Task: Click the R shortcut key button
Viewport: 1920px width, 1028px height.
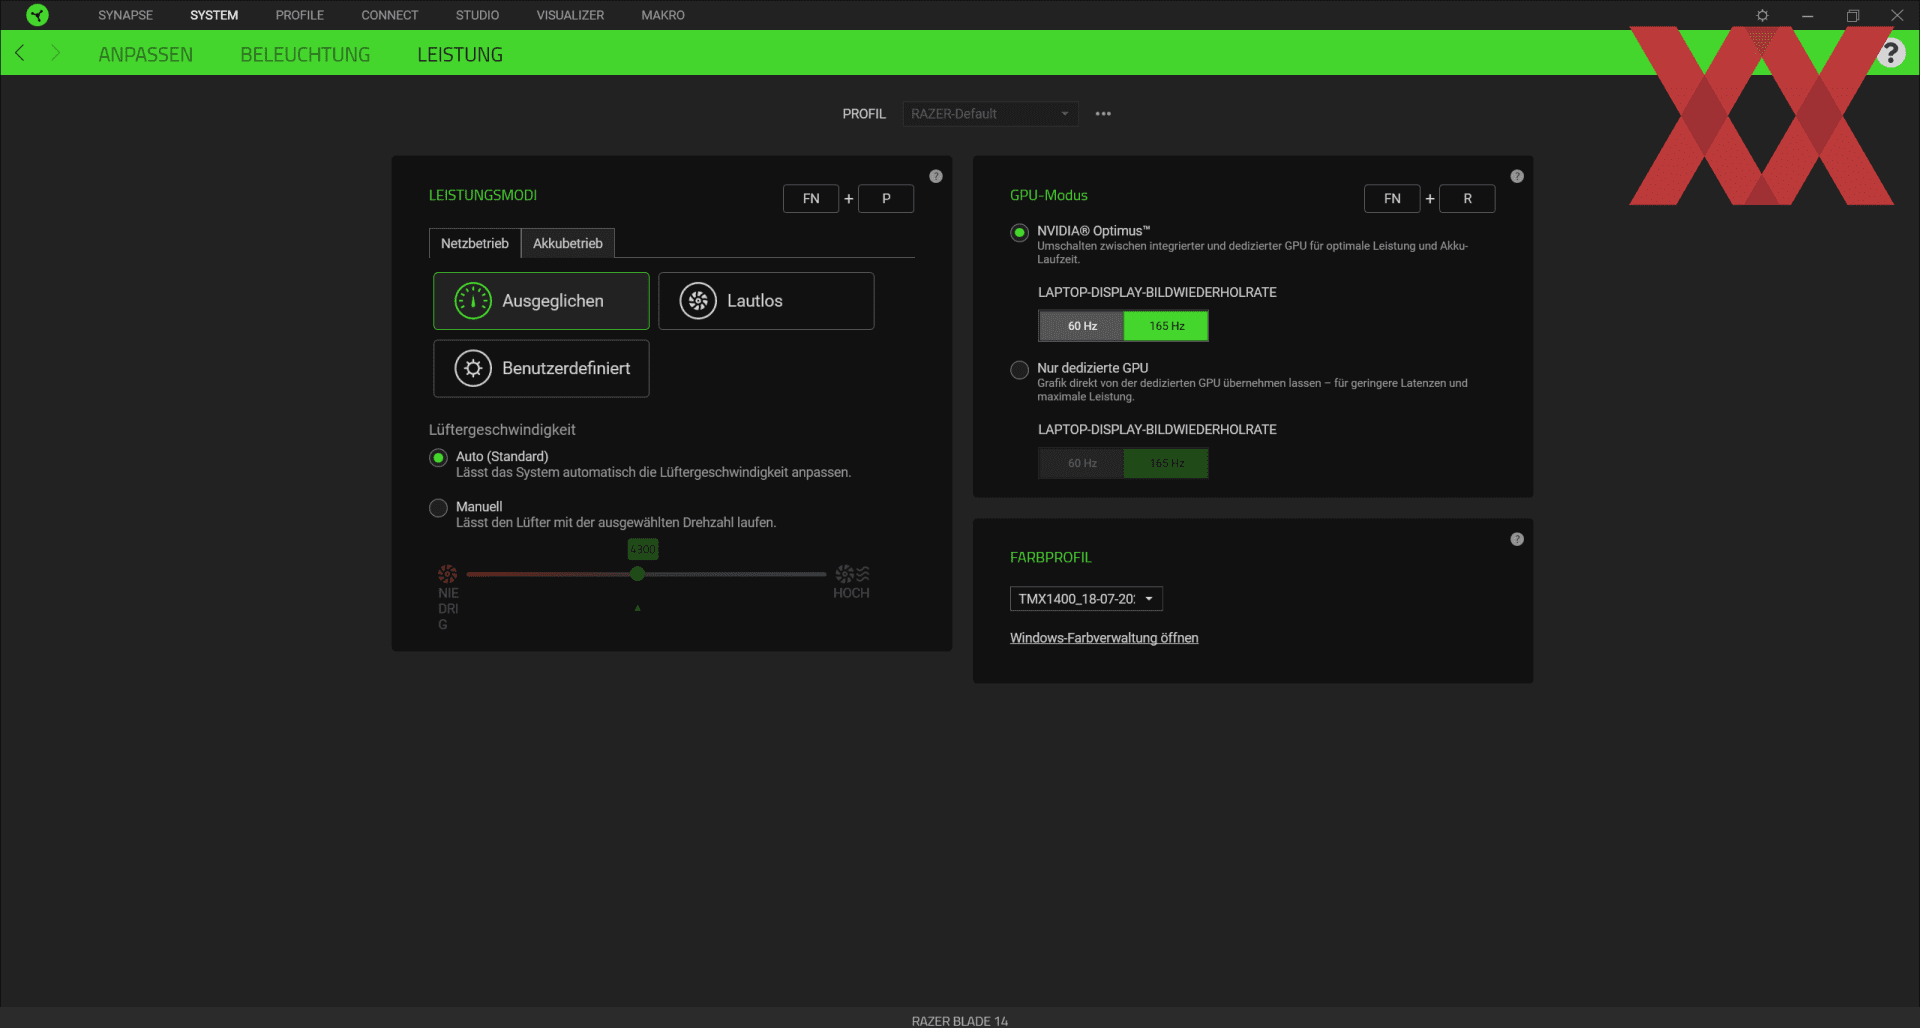Action: tap(1467, 199)
